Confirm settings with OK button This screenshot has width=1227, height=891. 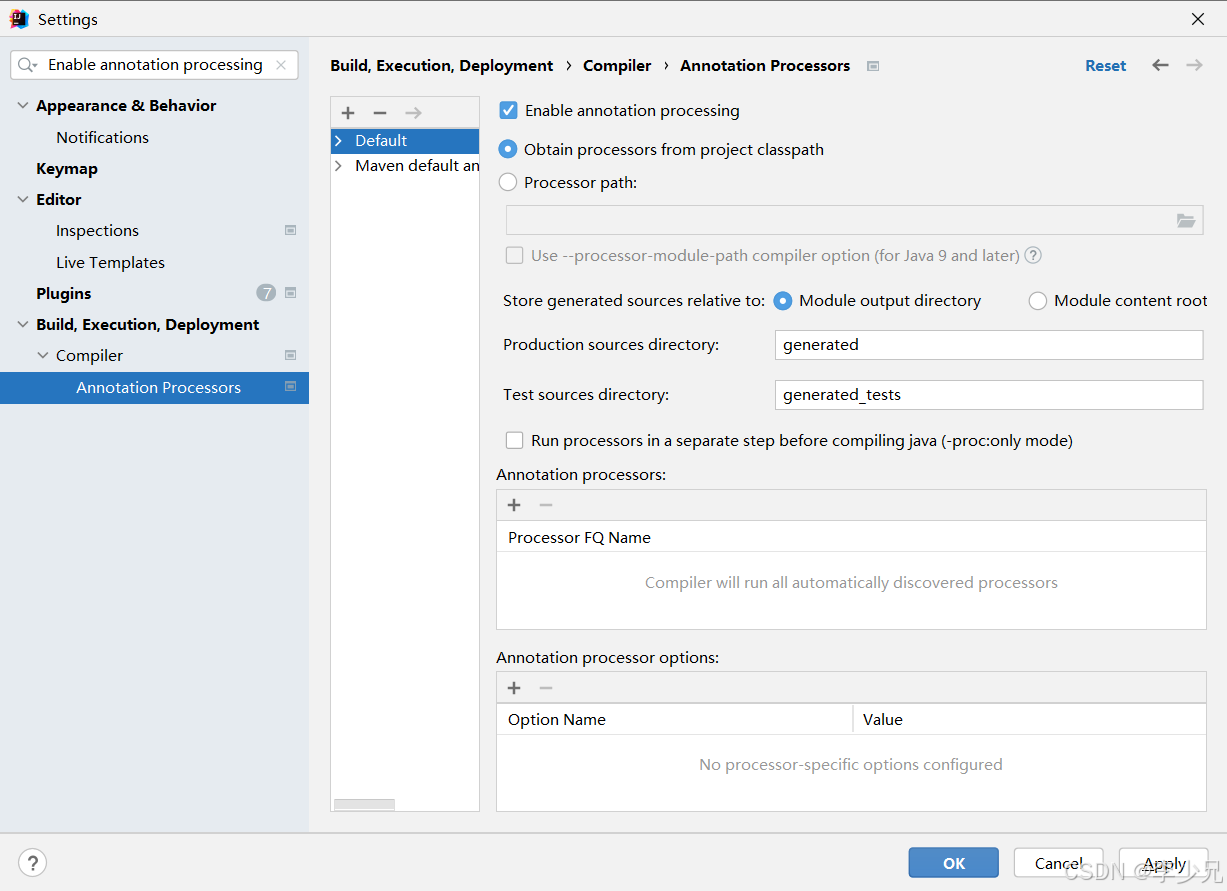(x=954, y=863)
